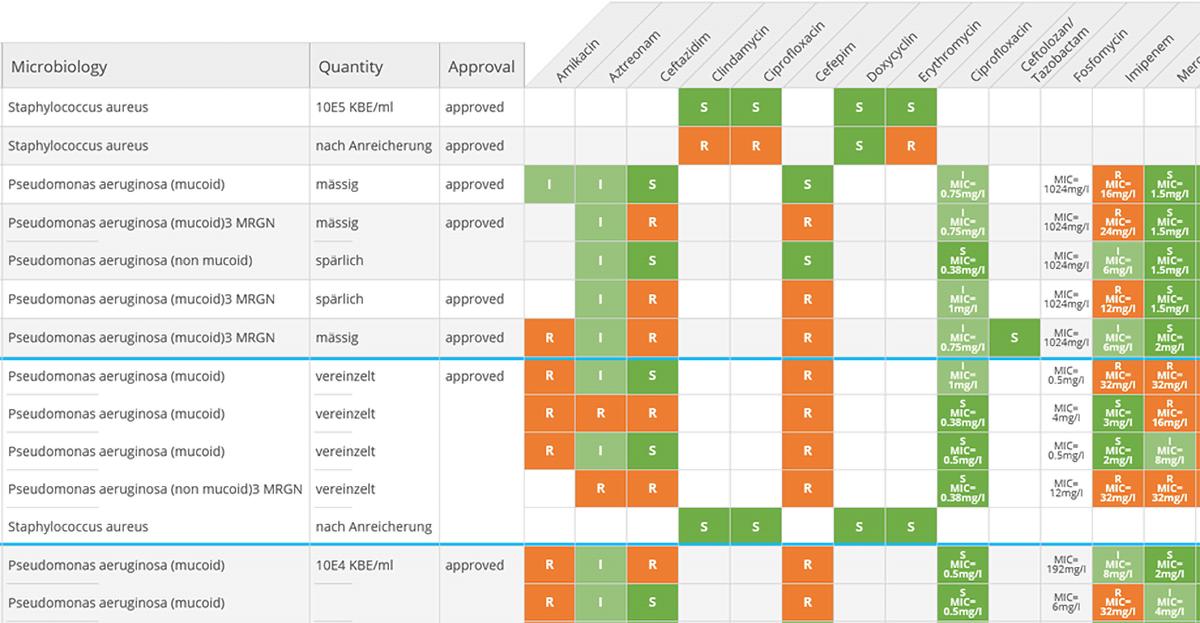1200x623 pixels.
Task: Expand the 'nach Anreicherung' quantity detail
Action: tap(373, 145)
